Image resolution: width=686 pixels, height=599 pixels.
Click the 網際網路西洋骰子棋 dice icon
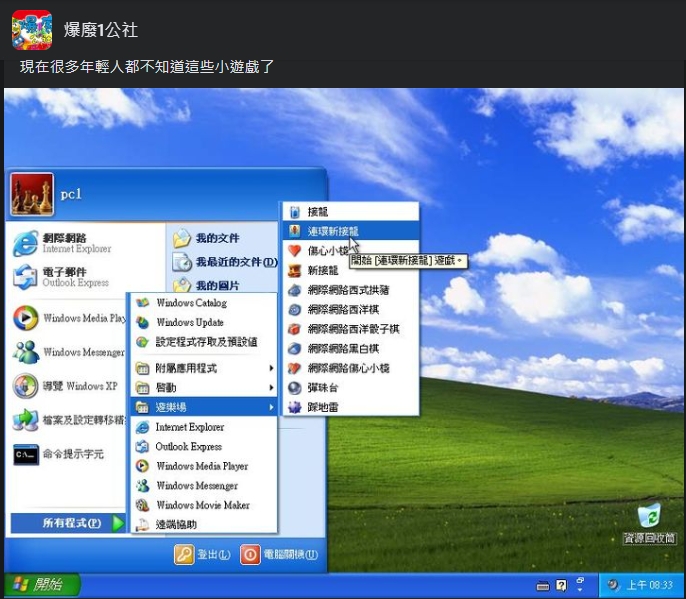294,329
